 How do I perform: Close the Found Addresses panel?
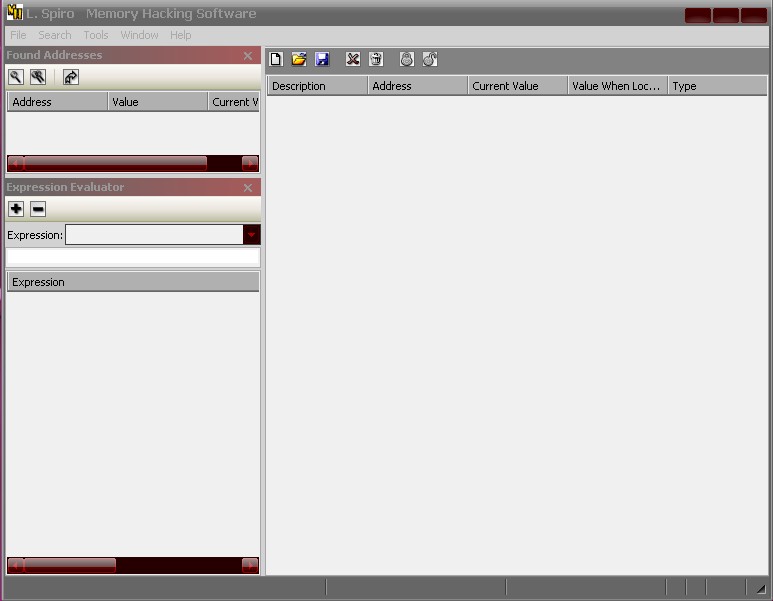(x=248, y=56)
